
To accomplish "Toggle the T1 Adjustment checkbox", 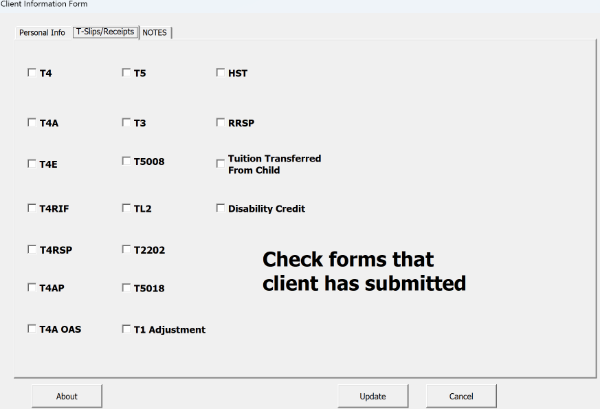I will 125,329.
